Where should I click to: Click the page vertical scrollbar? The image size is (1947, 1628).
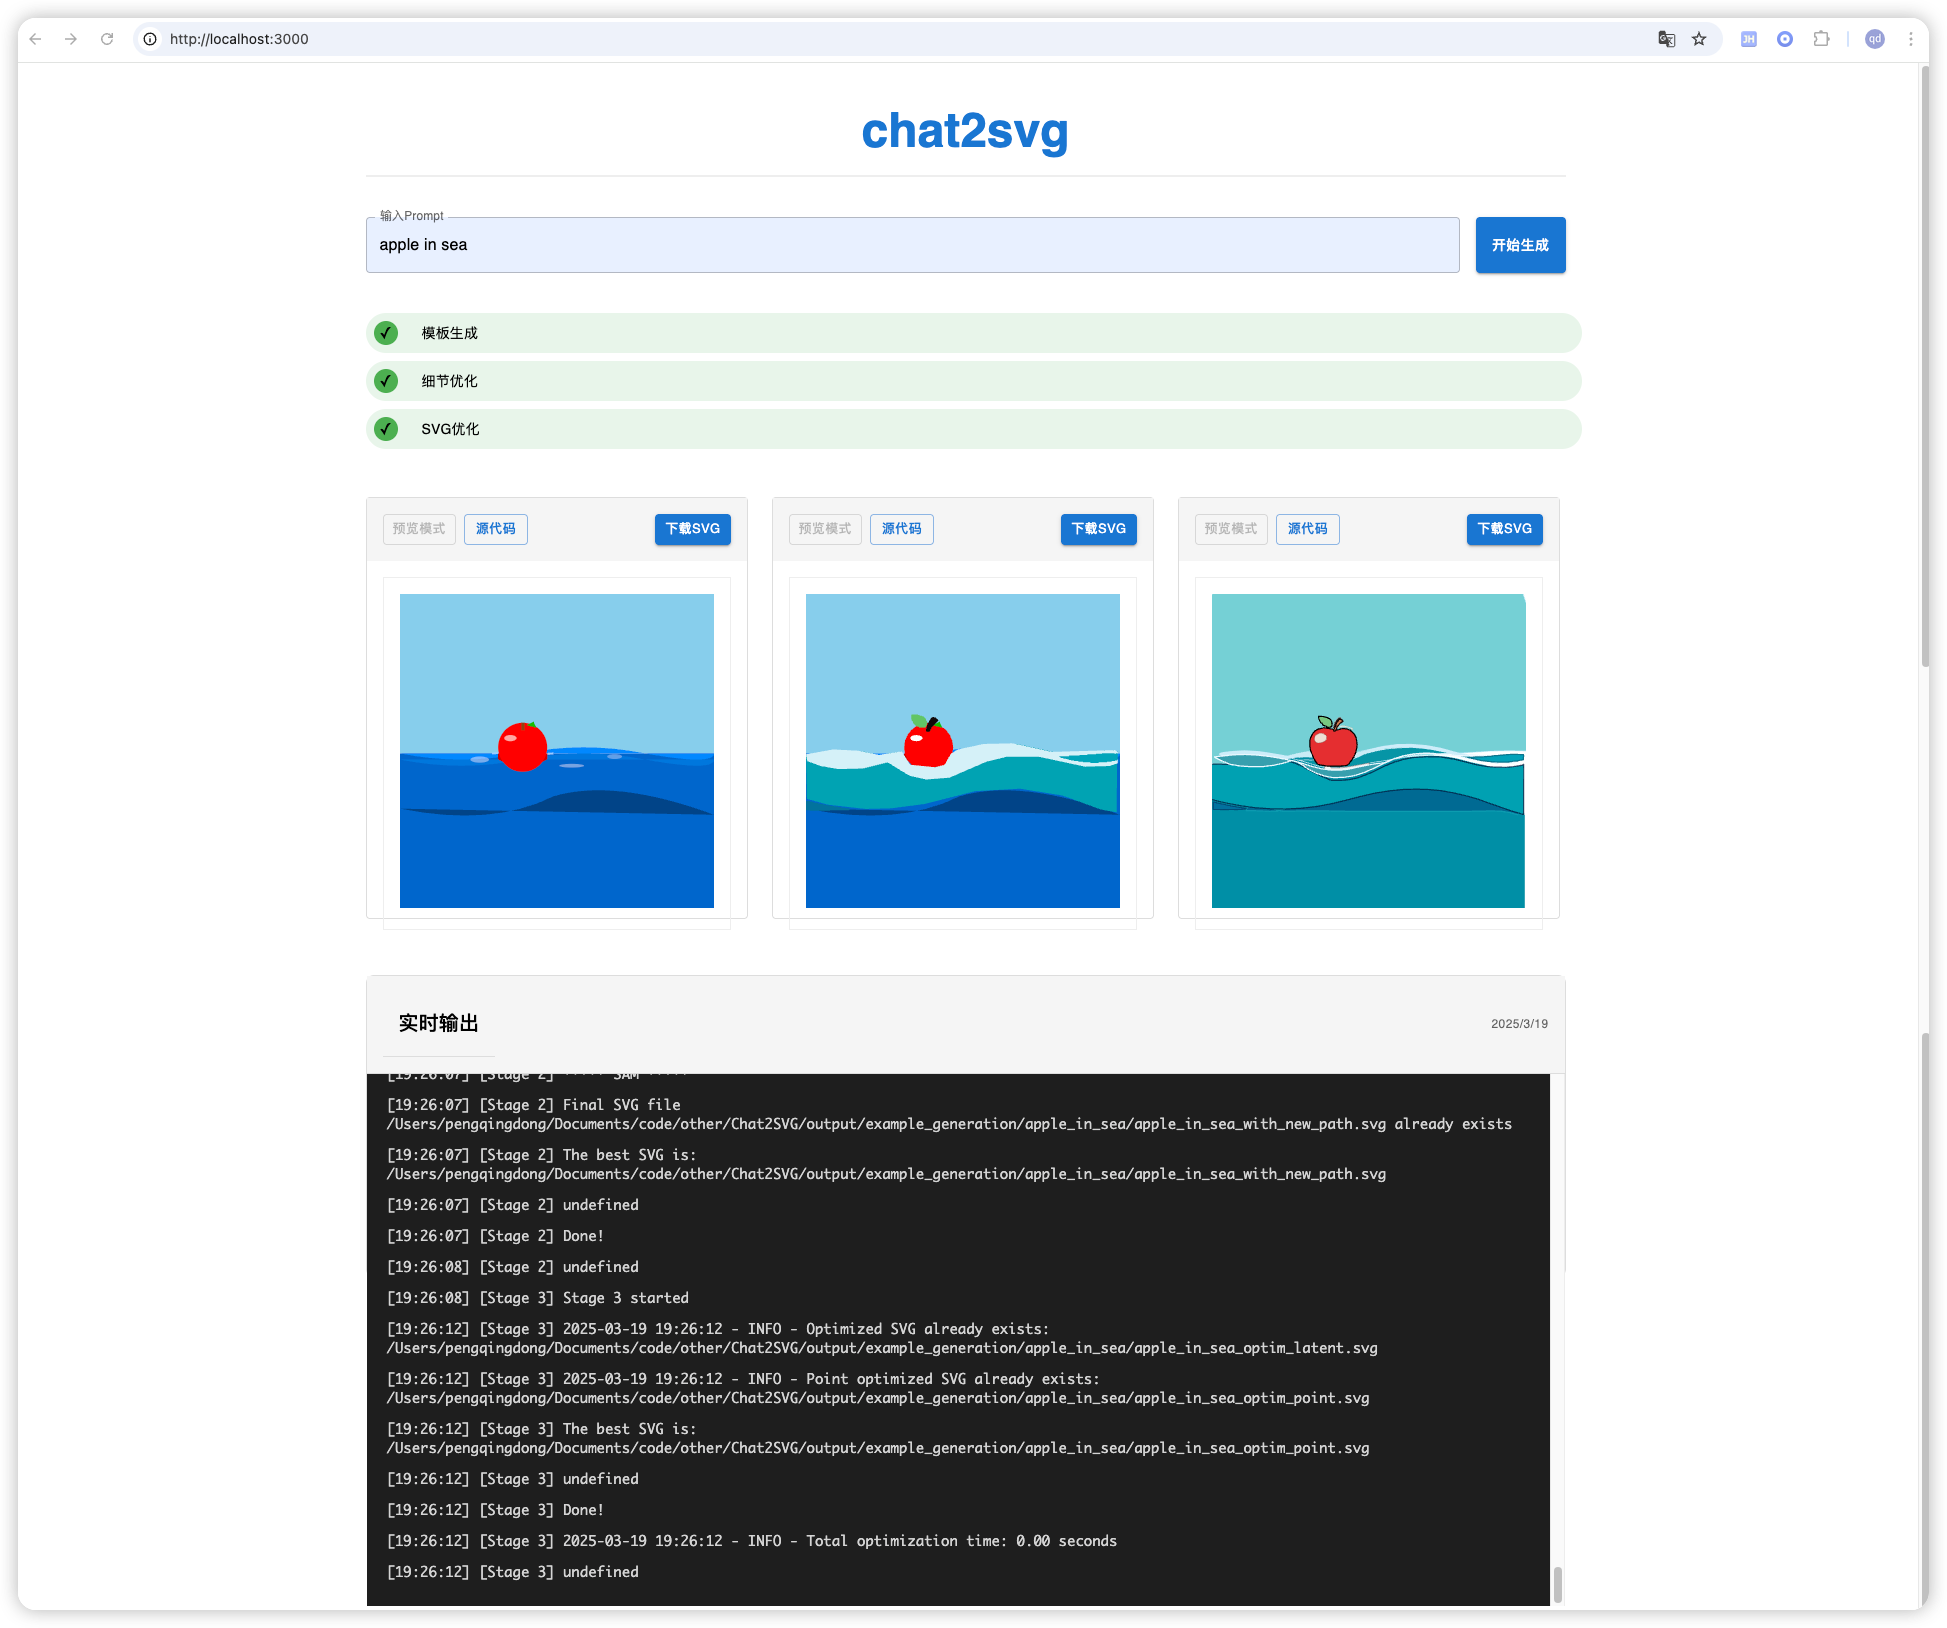pyautogui.click(x=1925, y=368)
